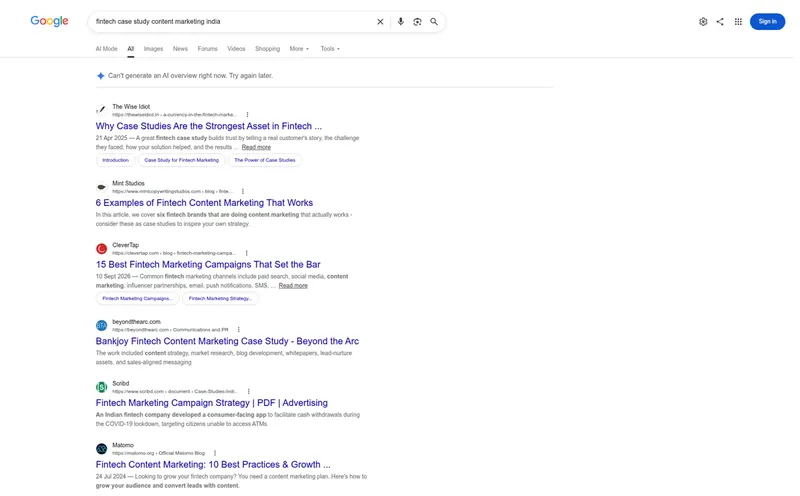Open options menu for The Wise Idiot result
800x496 pixels.
coord(247,115)
